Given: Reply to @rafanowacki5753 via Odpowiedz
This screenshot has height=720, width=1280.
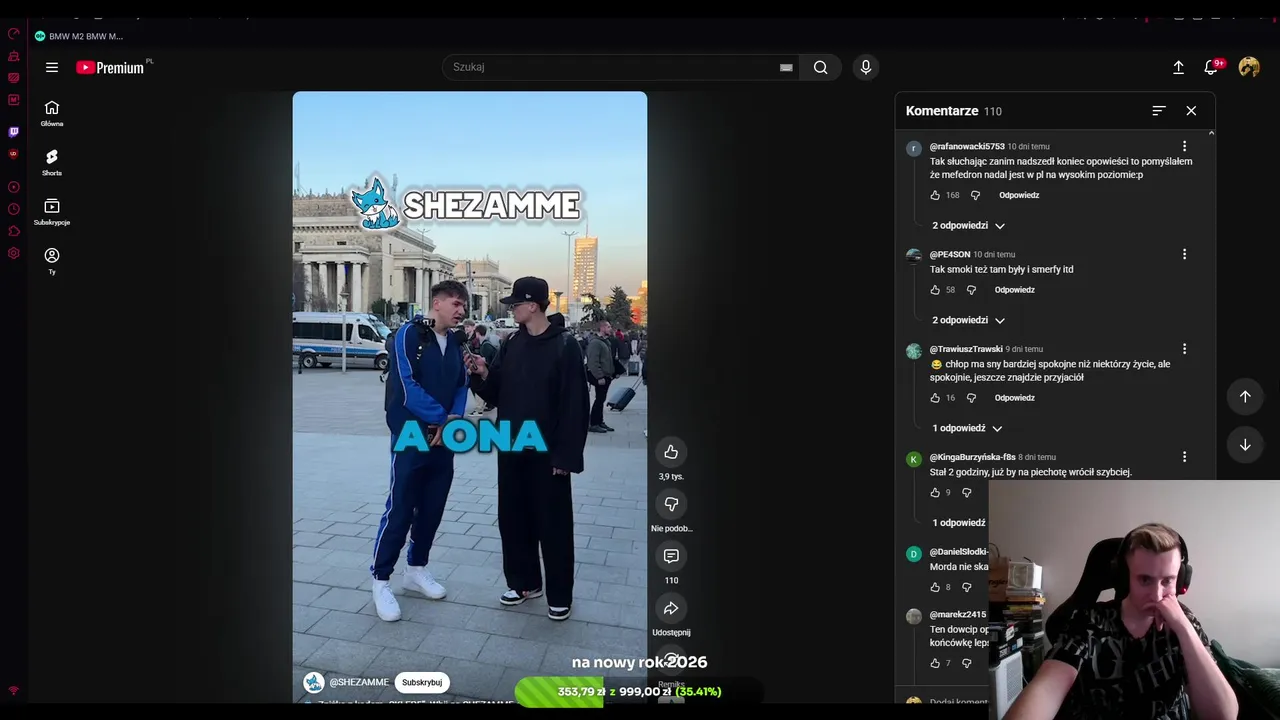Looking at the screenshot, I should 1019,195.
